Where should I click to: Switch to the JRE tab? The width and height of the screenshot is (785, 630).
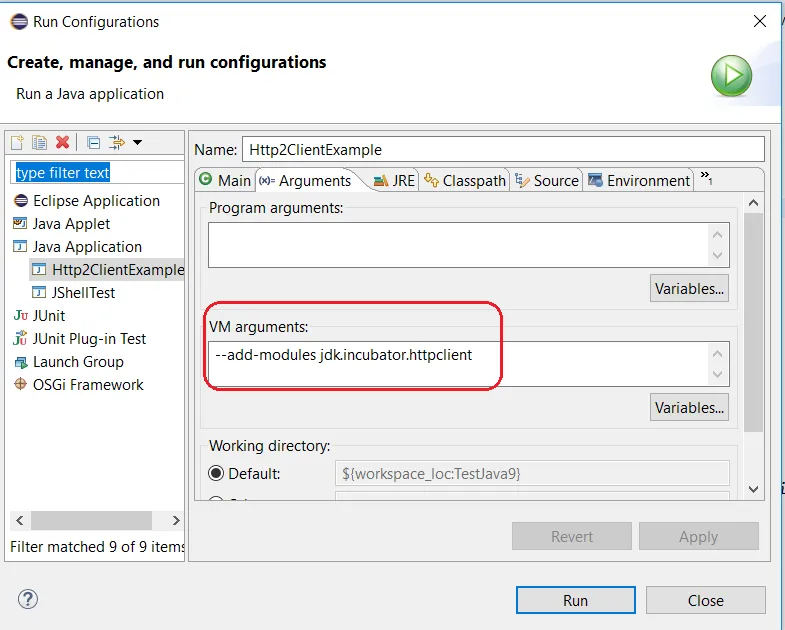(x=395, y=180)
